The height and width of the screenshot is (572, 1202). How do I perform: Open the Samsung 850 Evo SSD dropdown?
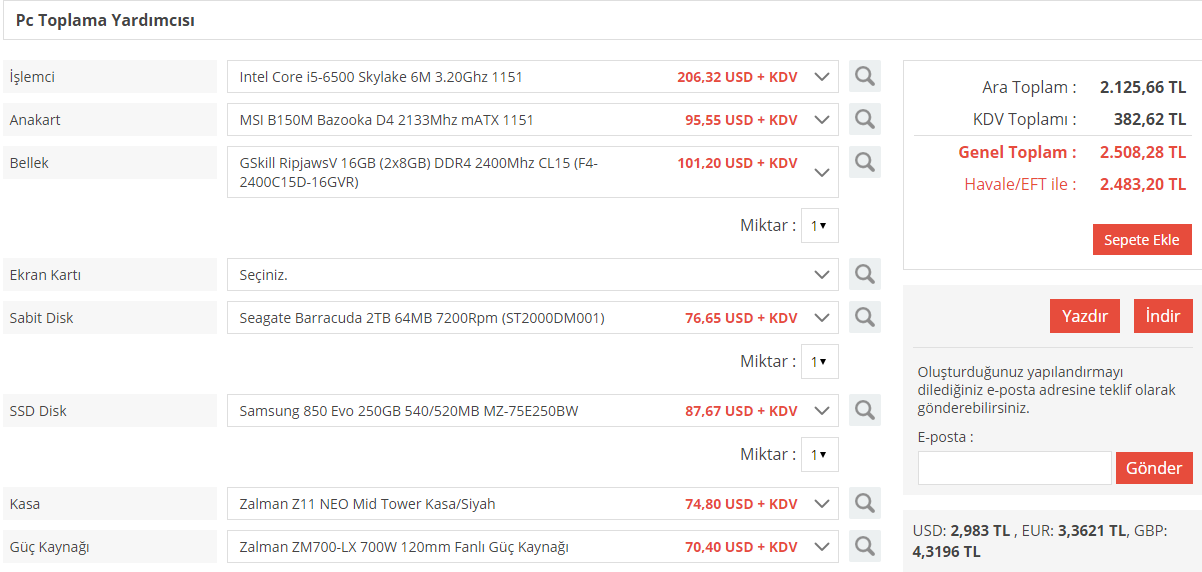(x=533, y=411)
